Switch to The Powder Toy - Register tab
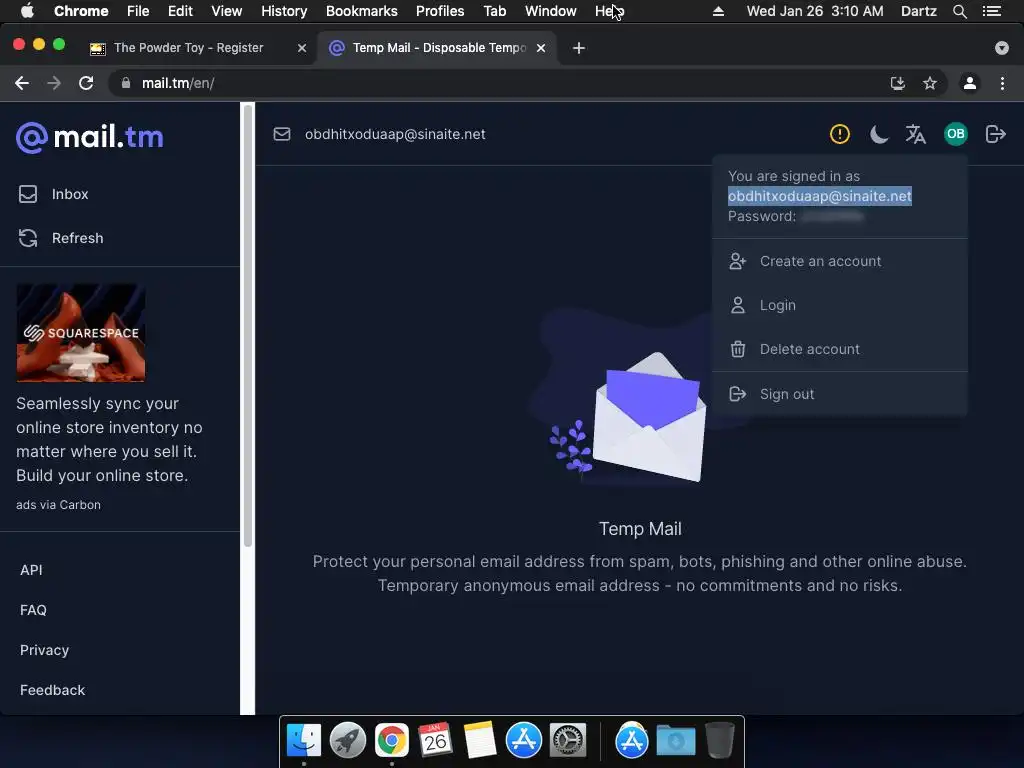 188,48
